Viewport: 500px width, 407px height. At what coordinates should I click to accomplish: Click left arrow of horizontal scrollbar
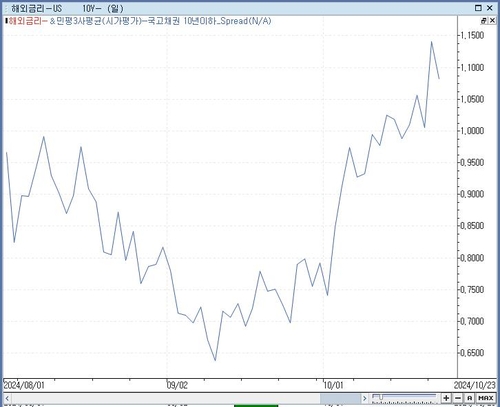7,398
